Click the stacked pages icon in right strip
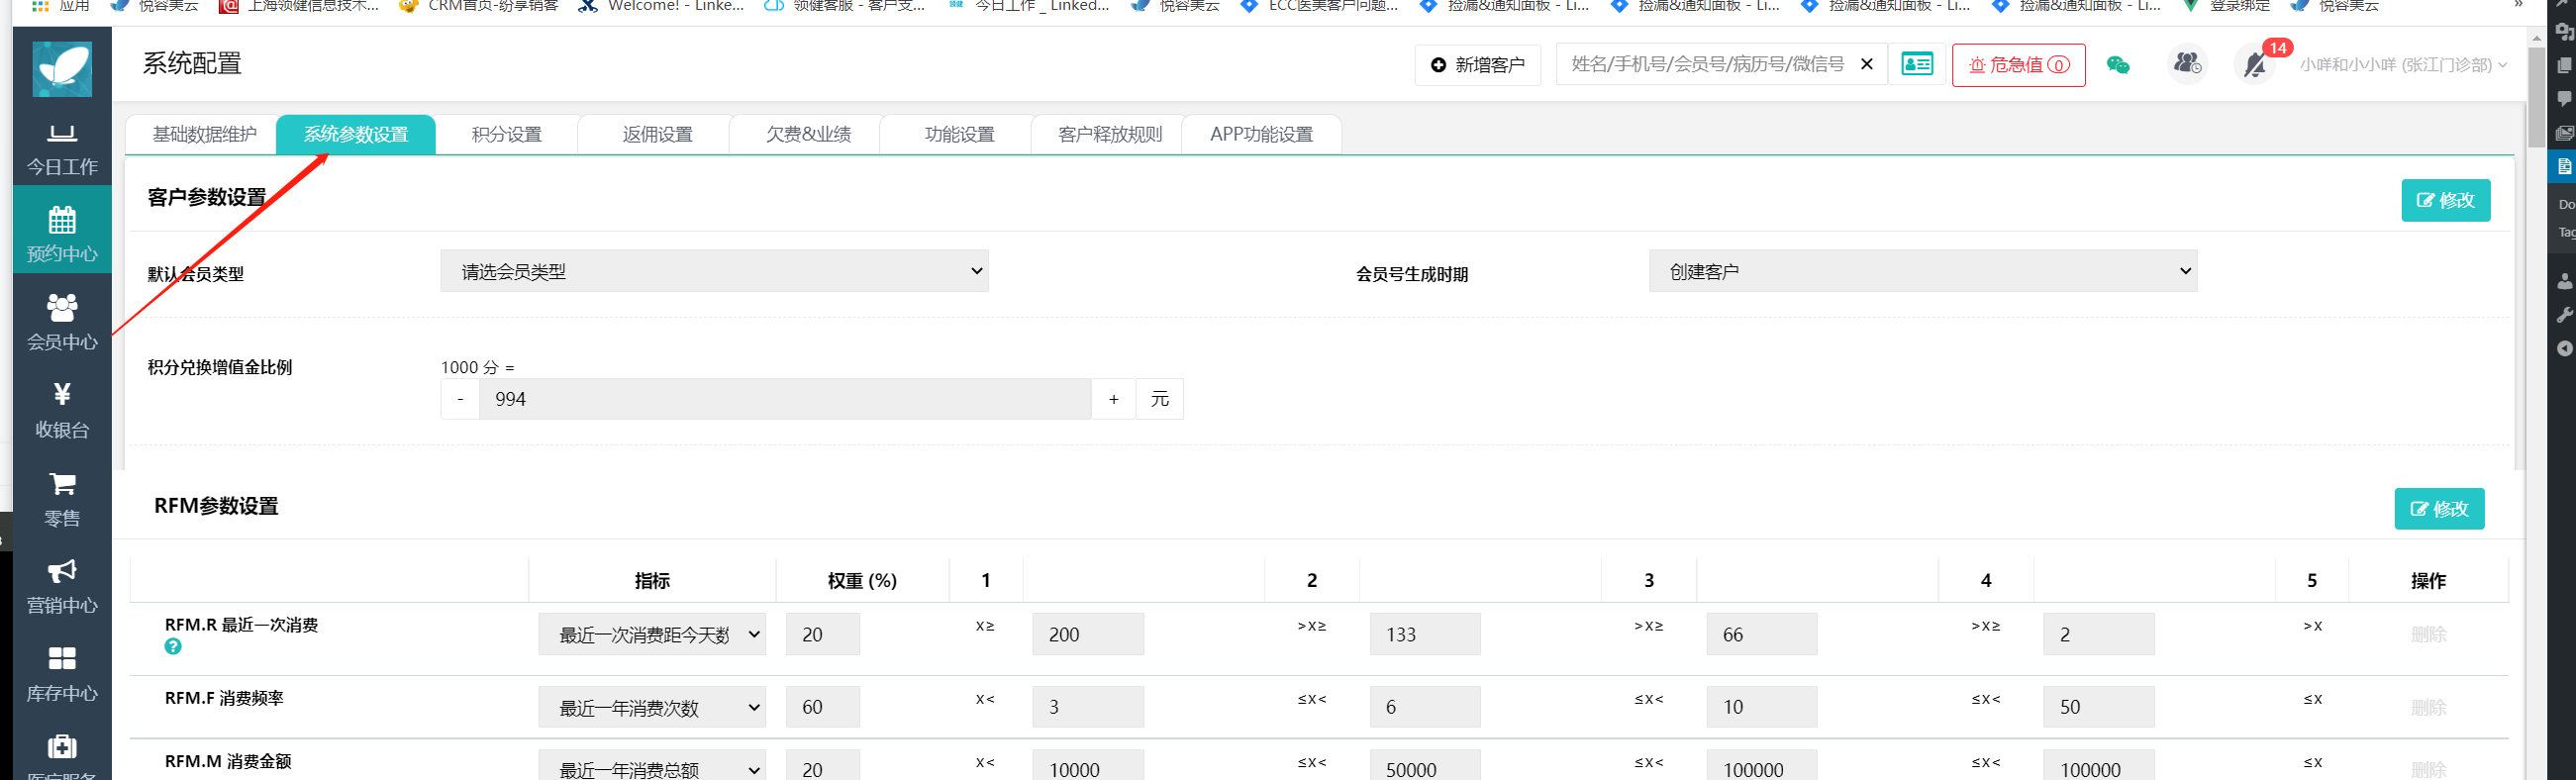This screenshot has height=780, width=2576. pyautogui.click(x=2564, y=64)
